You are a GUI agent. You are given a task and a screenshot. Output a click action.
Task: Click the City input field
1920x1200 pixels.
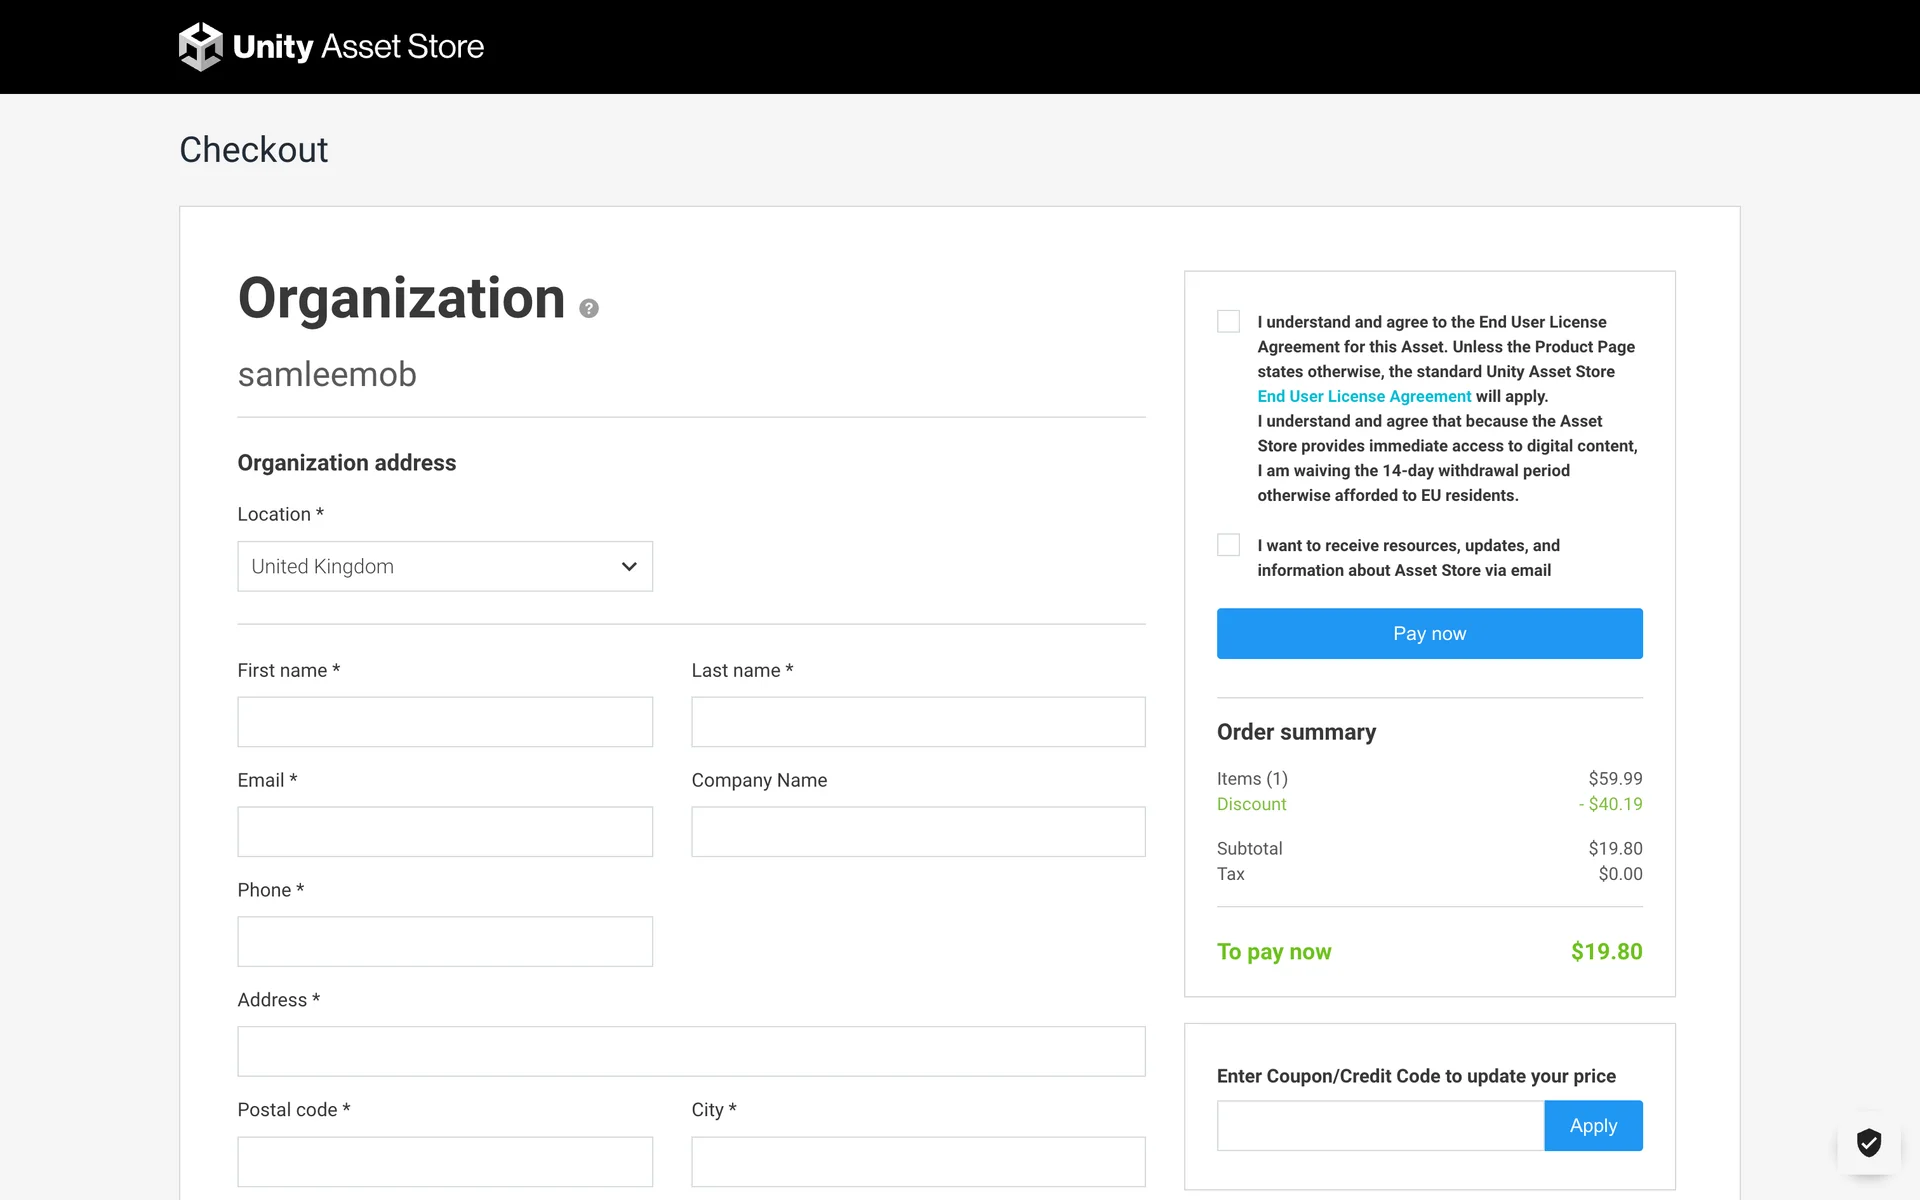click(917, 1162)
